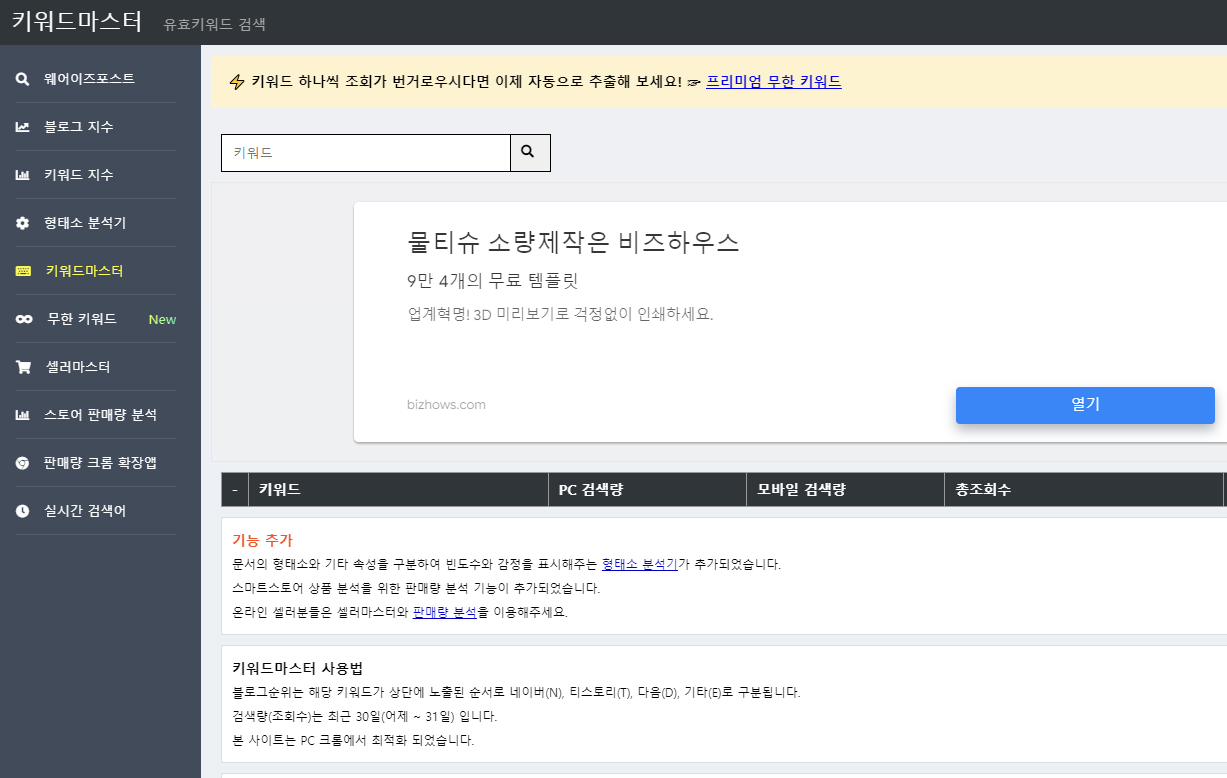Viewport: 1227px width, 778px height.
Task: Click the keyboard icon beside 키워드마스터
Action: pyautogui.click(x=23, y=271)
